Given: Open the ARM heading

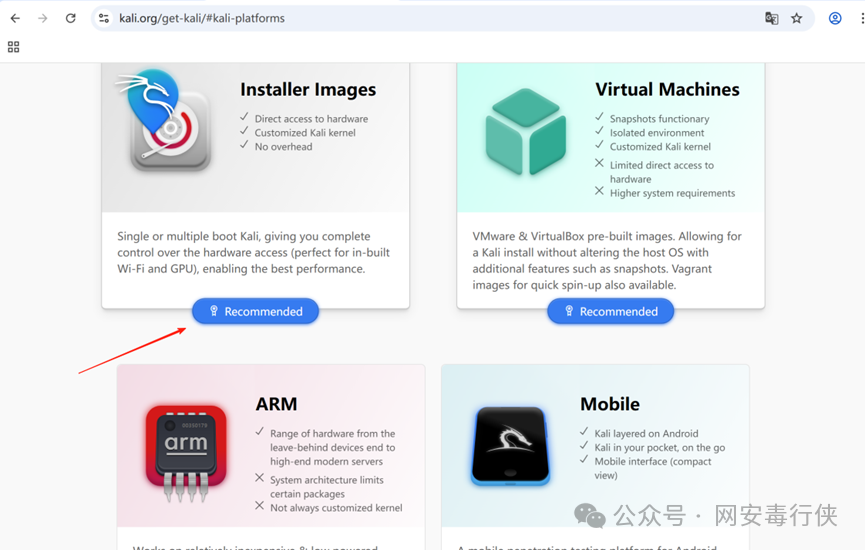Looking at the screenshot, I should [x=276, y=404].
